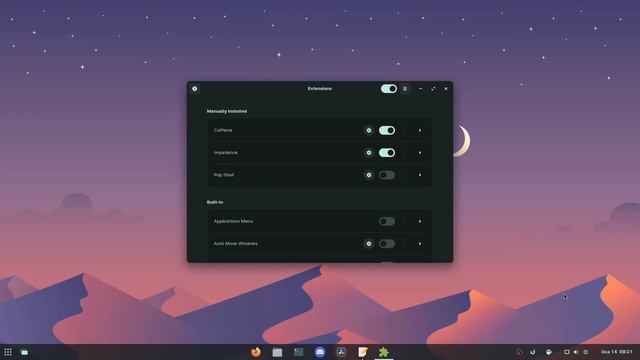This screenshot has height=360, width=640.
Task: Click the info icon in Extensions header
Action: pyautogui.click(x=195, y=89)
